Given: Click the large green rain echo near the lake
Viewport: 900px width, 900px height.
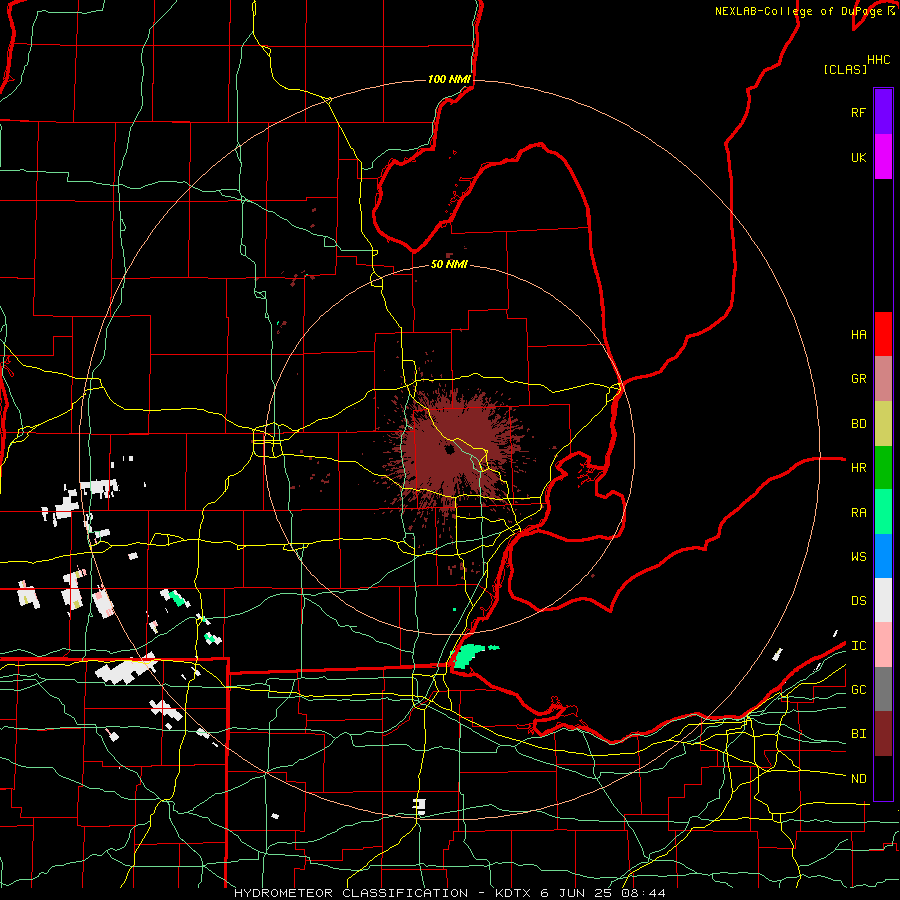Looking at the screenshot, I should [x=470, y=655].
